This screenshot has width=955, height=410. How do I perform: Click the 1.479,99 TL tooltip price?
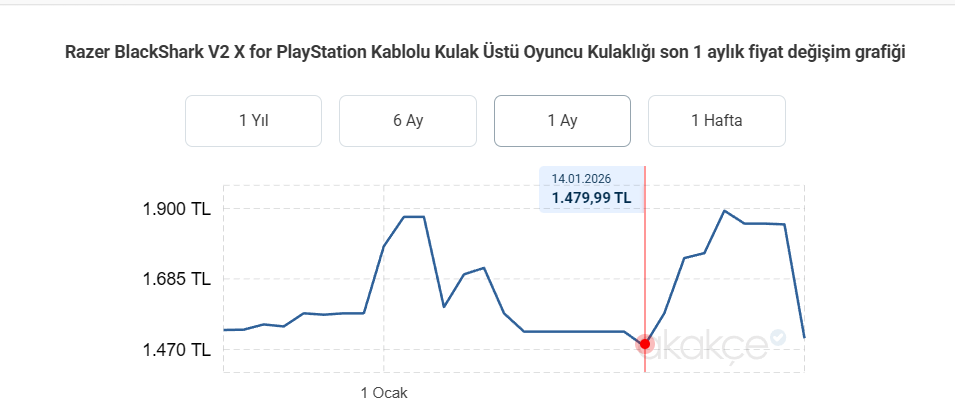[591, 197]
